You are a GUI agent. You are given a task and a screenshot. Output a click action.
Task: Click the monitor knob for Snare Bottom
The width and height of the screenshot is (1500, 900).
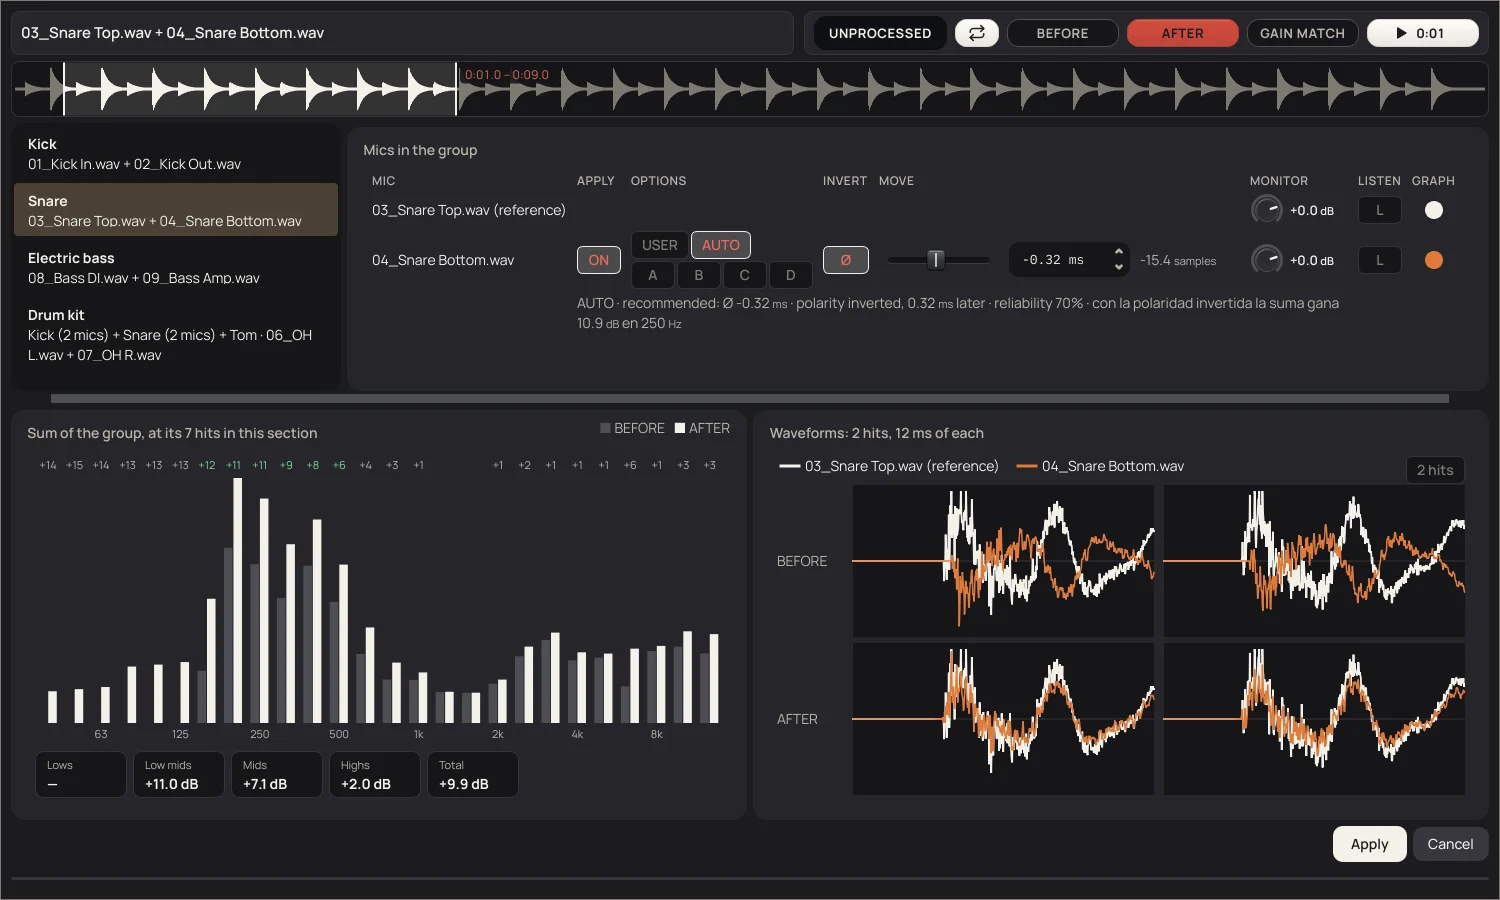click(x=1267, y=260)
